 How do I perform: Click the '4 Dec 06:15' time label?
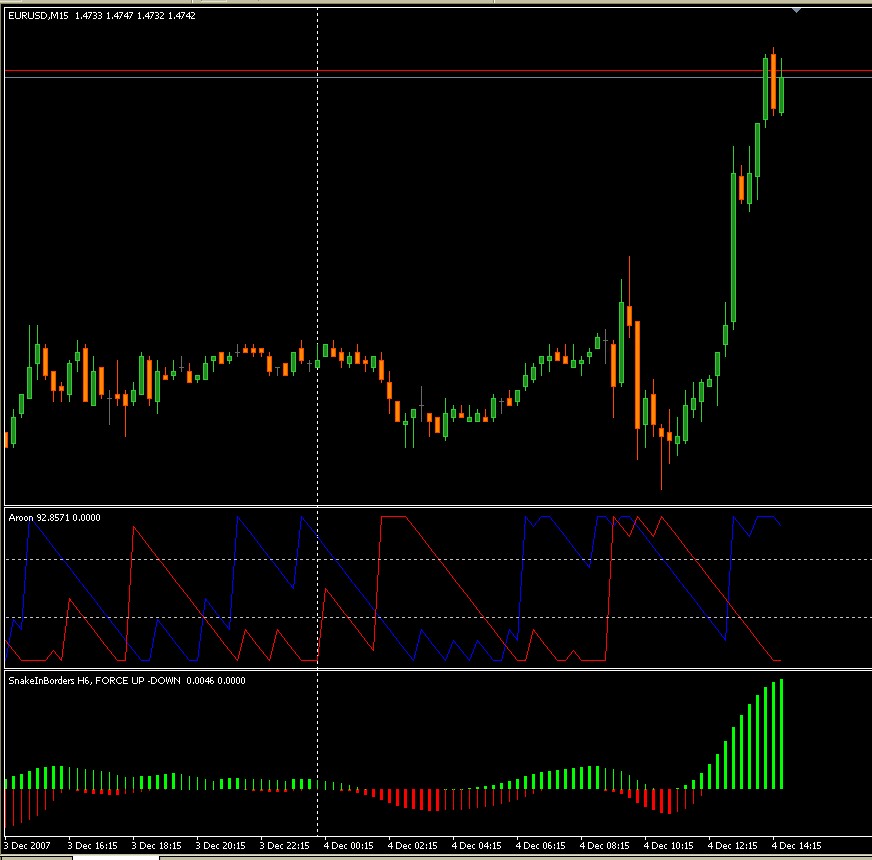[541, 846]
